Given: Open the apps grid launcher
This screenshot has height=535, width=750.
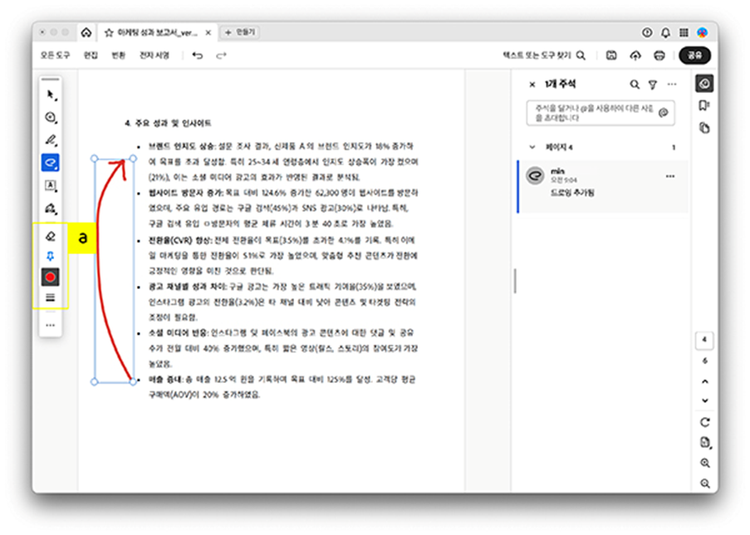Looking at the screenshot, I should [684, 33].
